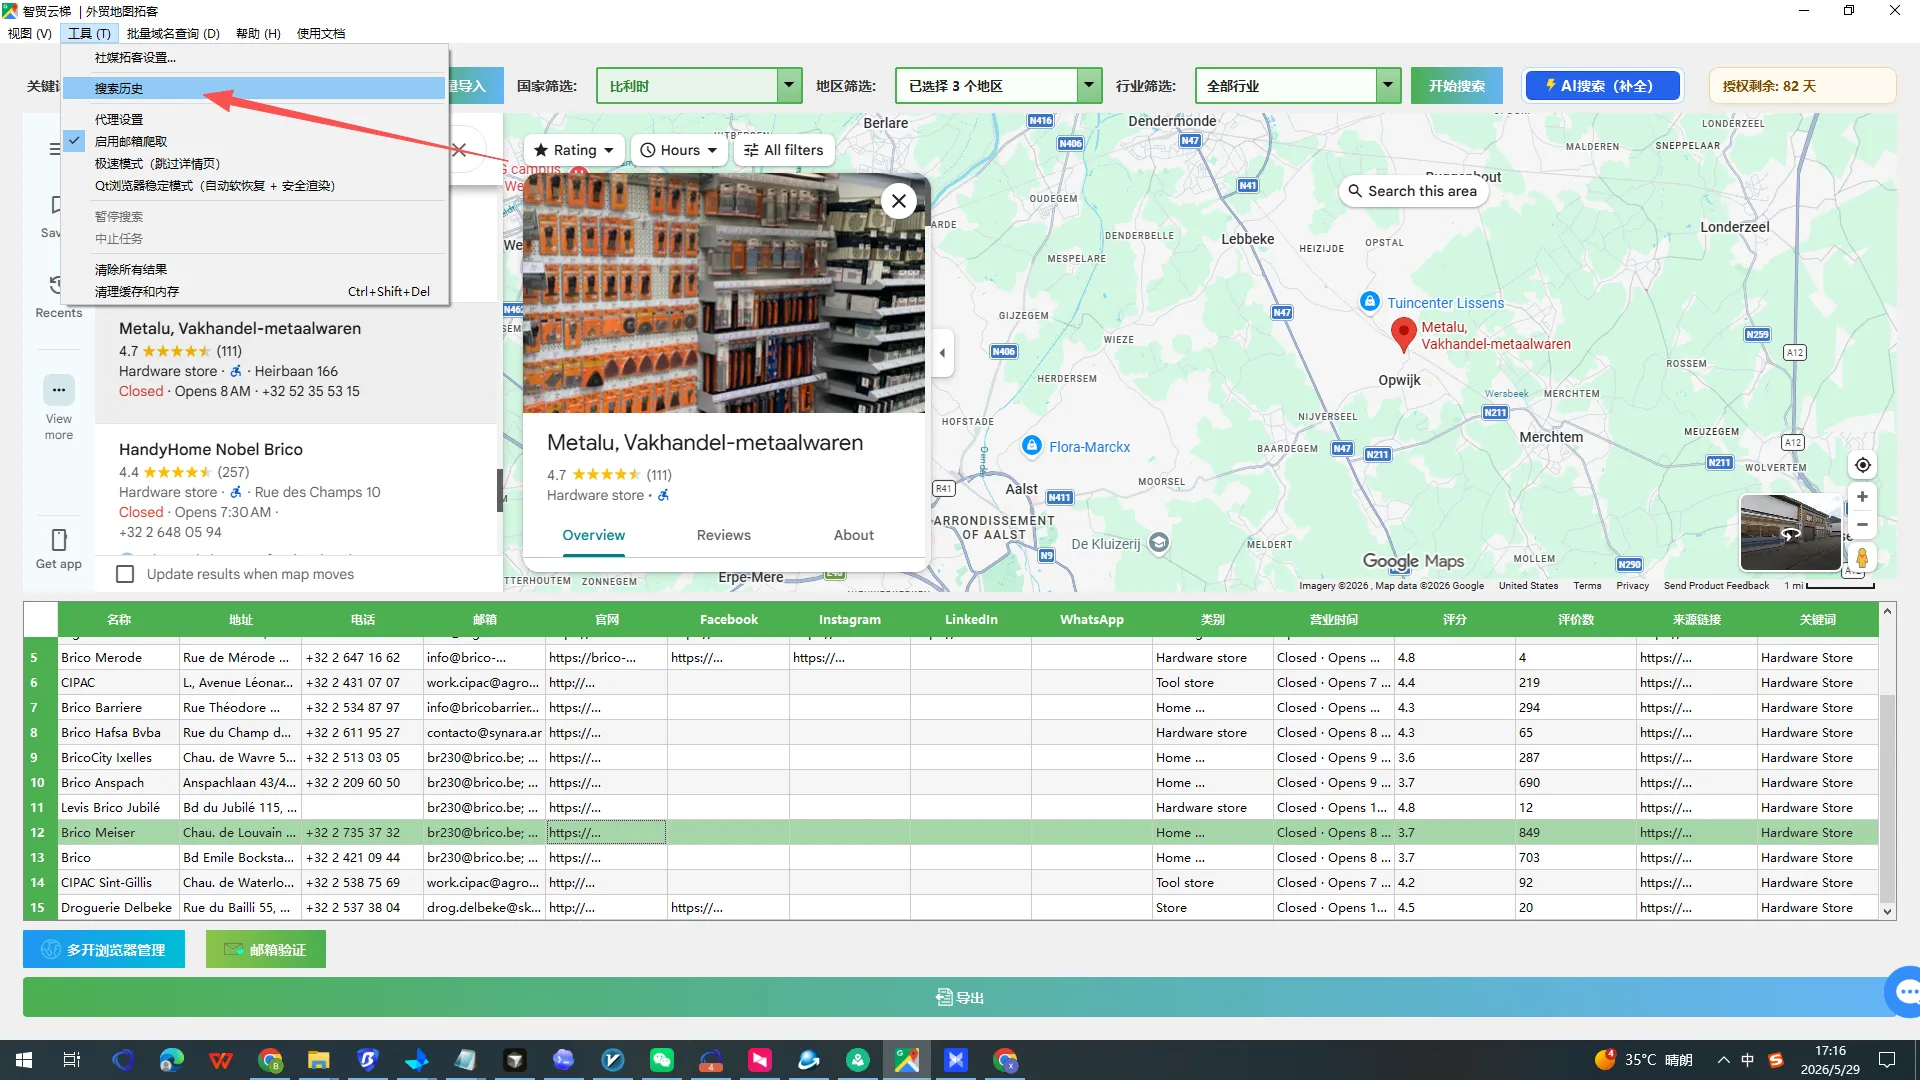This screenshot has width=1920, height=1080.
Task: Open 批量域名查询 (D) menu
Action: pos(173,33)
